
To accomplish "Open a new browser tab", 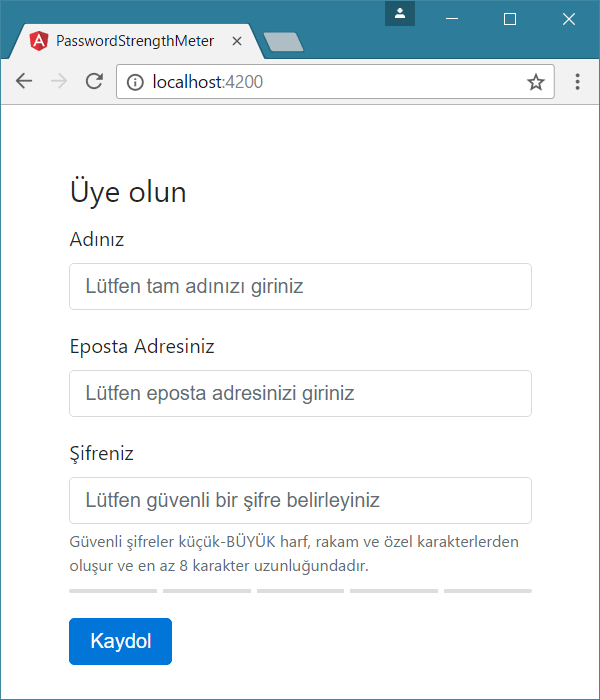I will [x=283, y=42].
